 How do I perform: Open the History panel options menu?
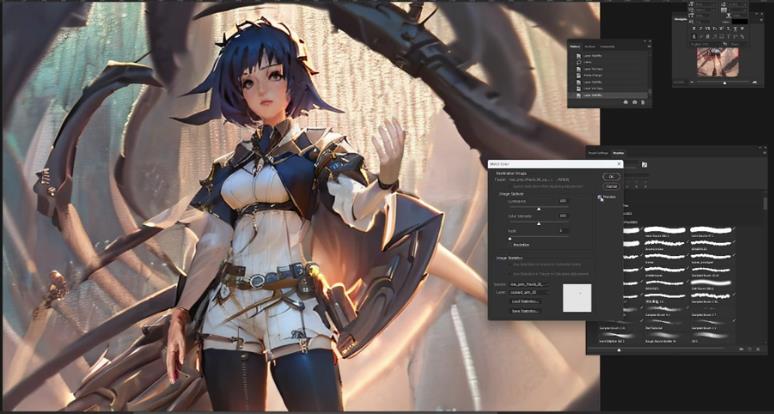click(650, 46)
